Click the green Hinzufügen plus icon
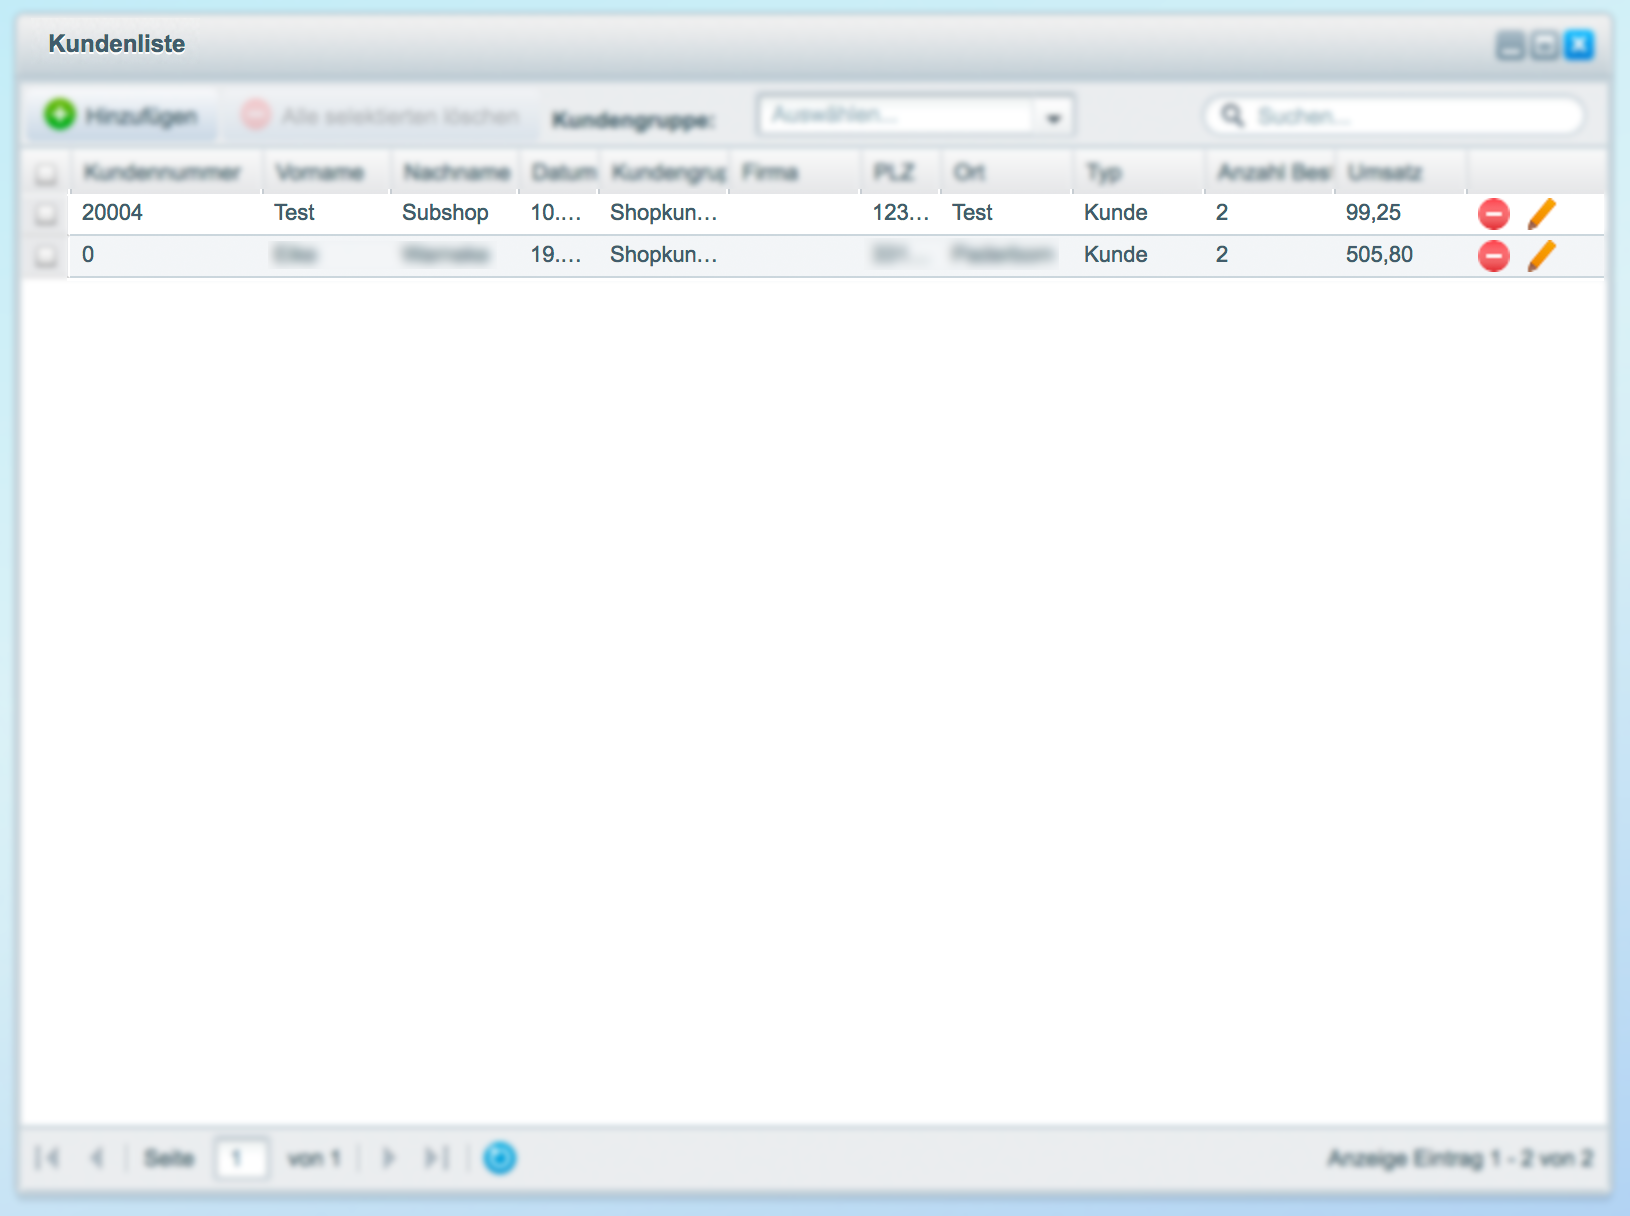 (60, 115)
